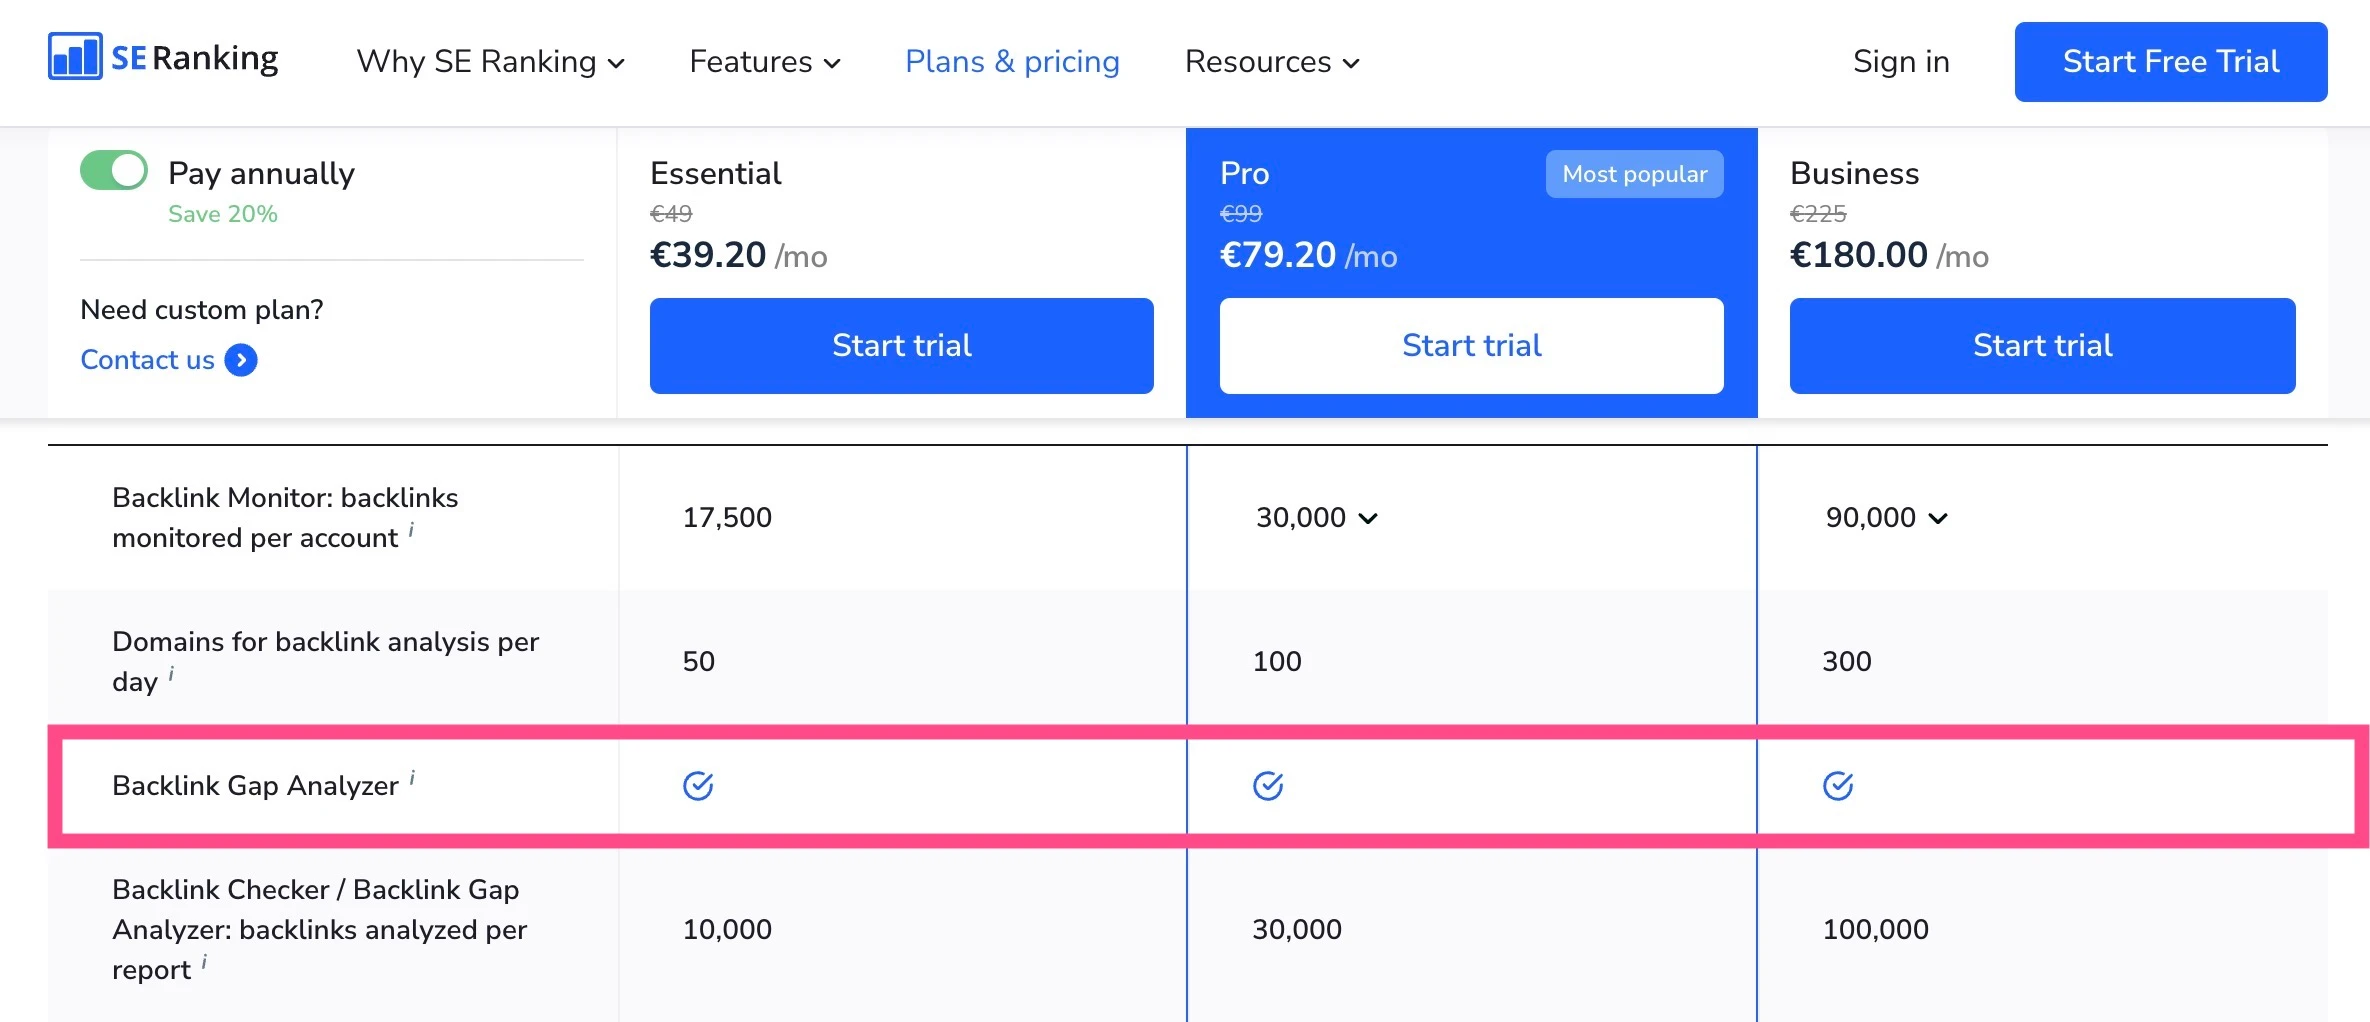
Task: Click the Pro 30,000 backlinks per report value
Action: [1297, 930]
